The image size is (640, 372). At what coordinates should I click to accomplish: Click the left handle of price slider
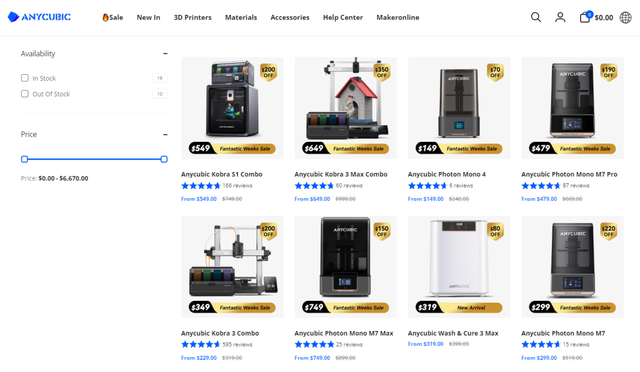(24, 159)
